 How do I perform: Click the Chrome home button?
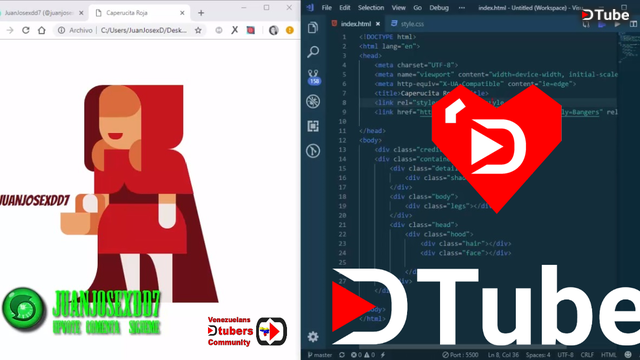[42, 30]
